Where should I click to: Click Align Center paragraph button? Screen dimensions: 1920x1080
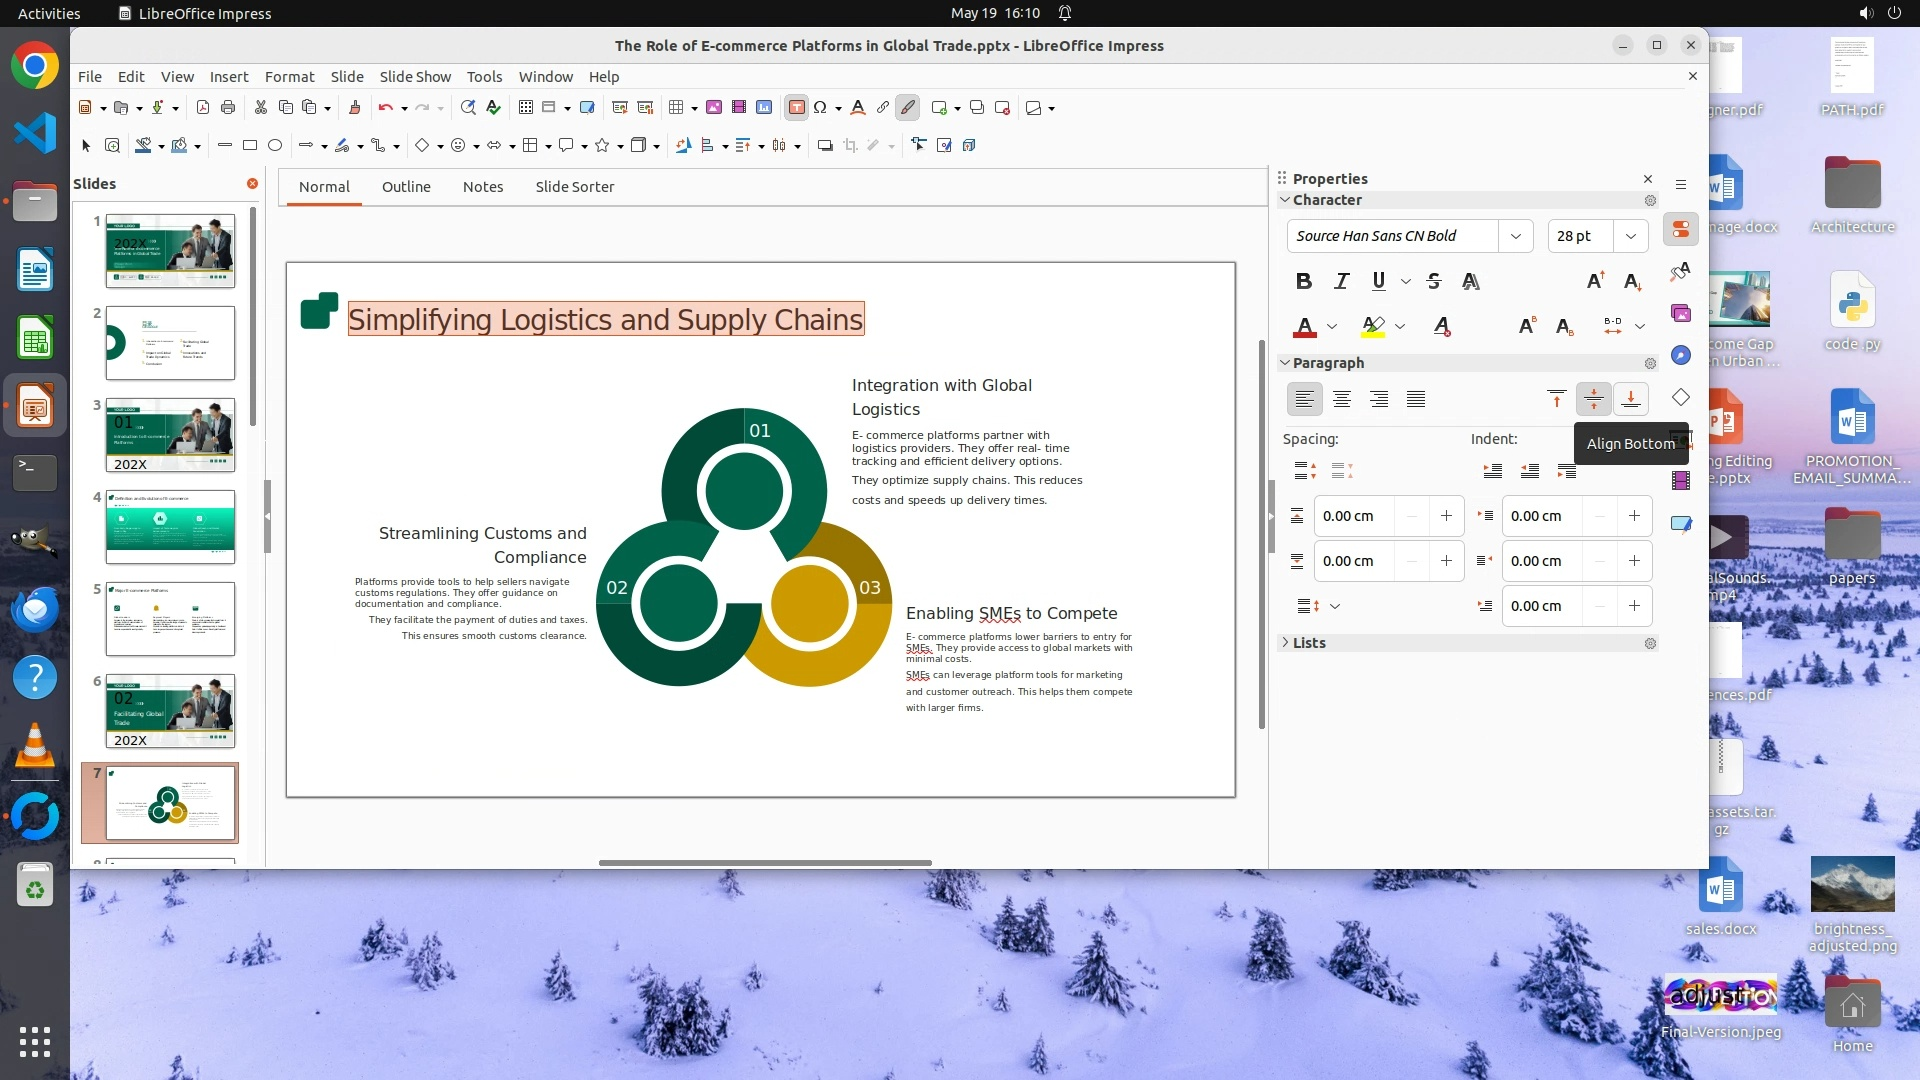pyautogui.click(x=1341, y=399)
